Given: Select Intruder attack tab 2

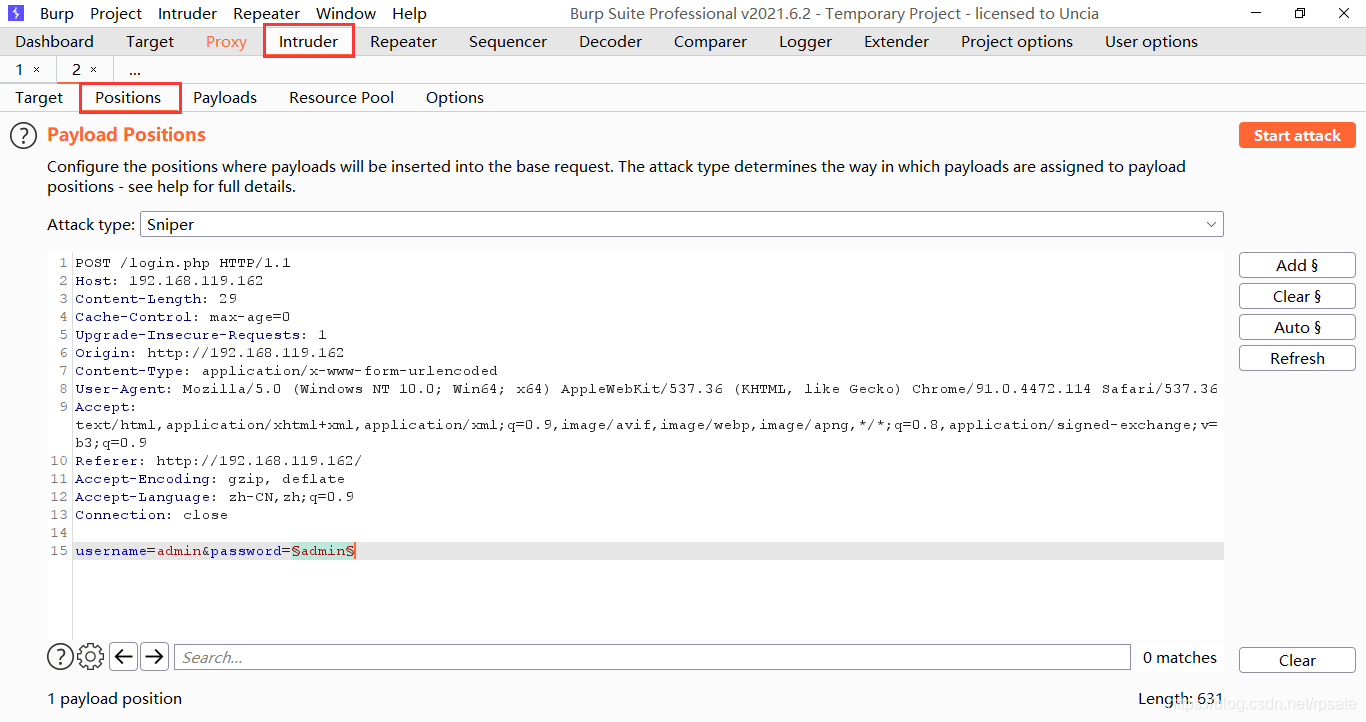Looking at the screenshot, I should pyautogui.click(x=76, y=70).
